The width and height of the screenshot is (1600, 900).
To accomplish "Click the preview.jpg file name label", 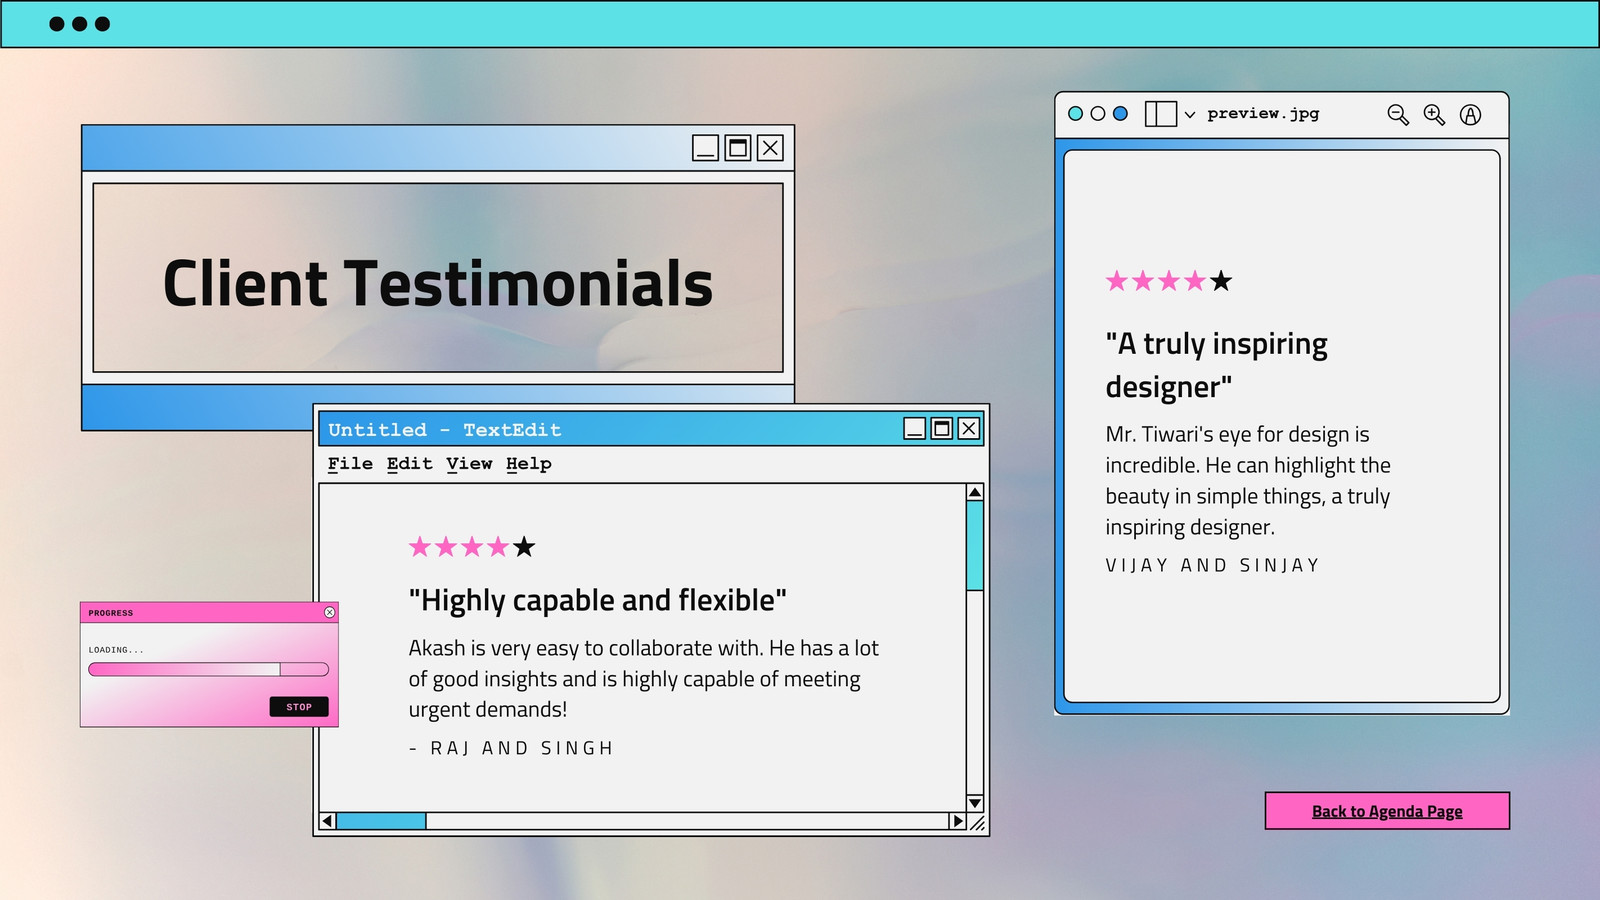I will click(1263, 114).
